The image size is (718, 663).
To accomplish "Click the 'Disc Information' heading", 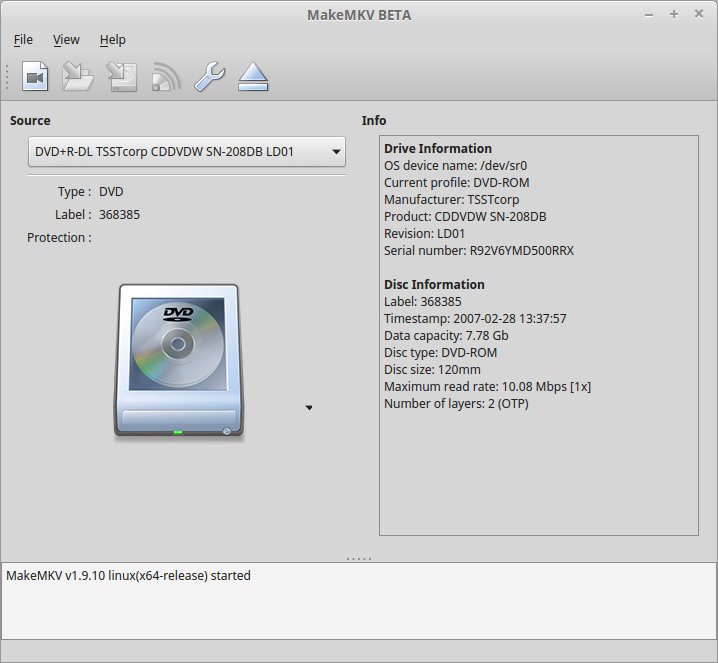I will [x=434, y=284].
